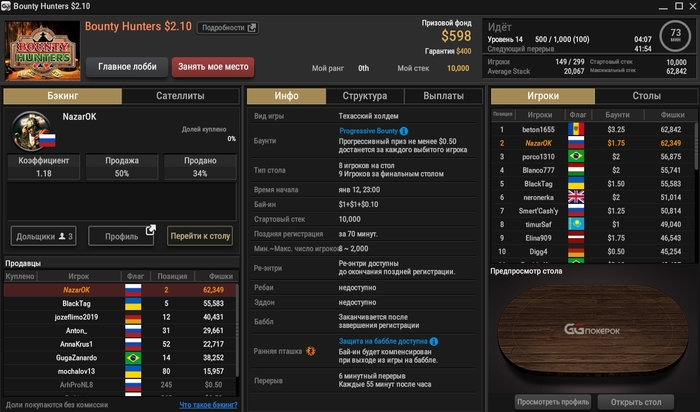Viewport: 700px width, 412px height.
Task: Select AnnaKrus1 in sellers list
Action: (120, 344)
